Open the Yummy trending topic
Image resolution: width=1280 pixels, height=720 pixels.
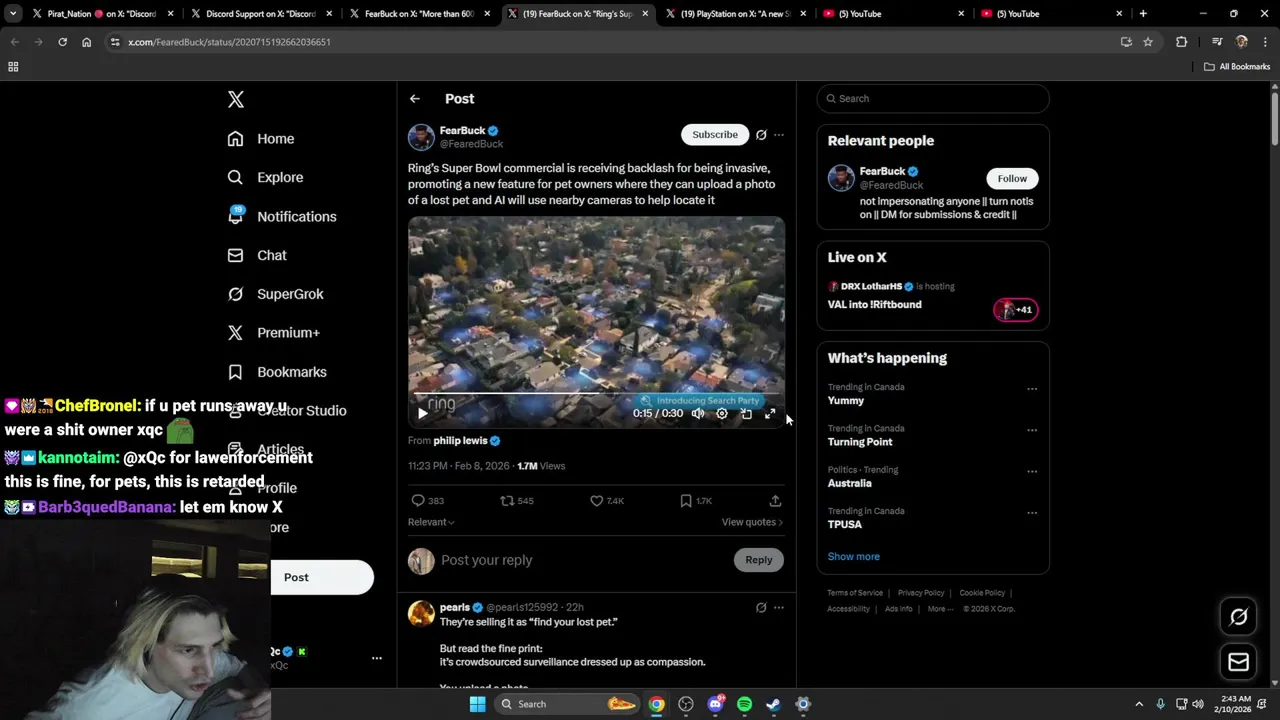[846, 401]
